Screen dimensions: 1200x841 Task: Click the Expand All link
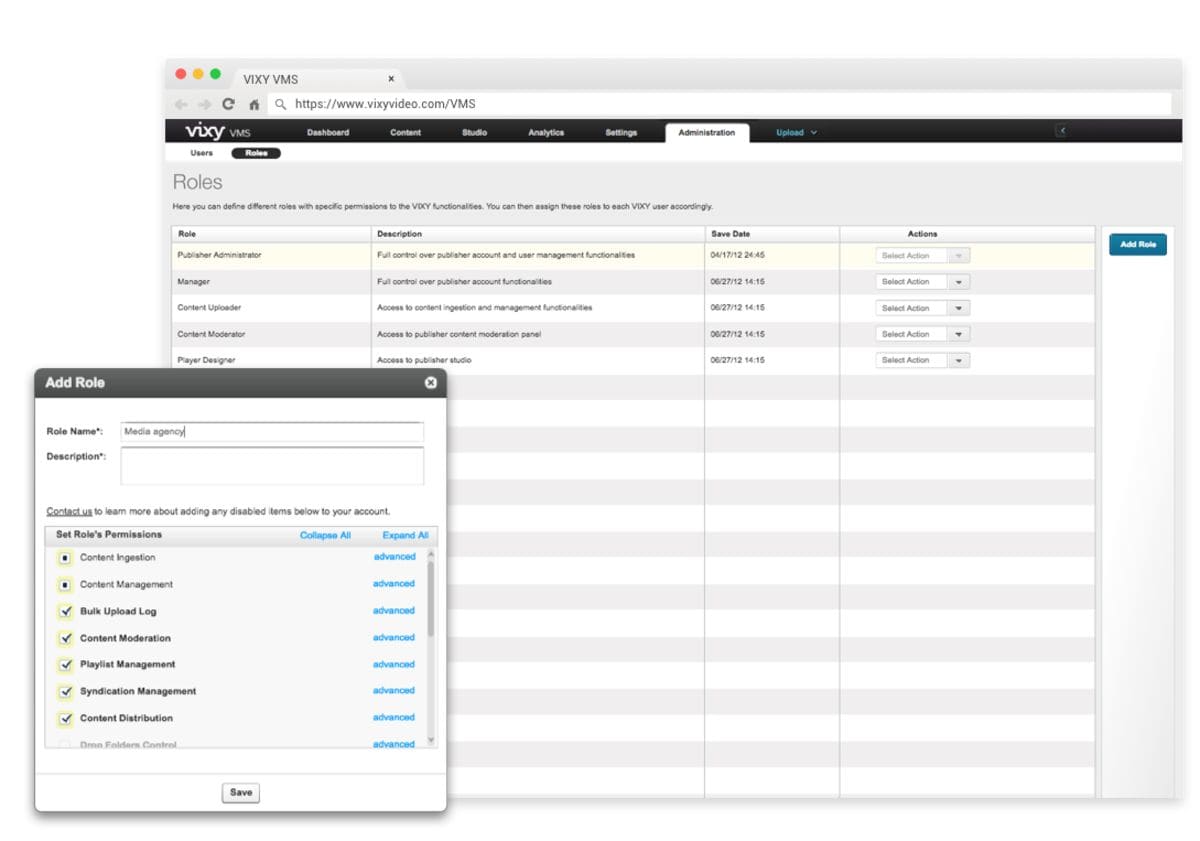[405, 535]
